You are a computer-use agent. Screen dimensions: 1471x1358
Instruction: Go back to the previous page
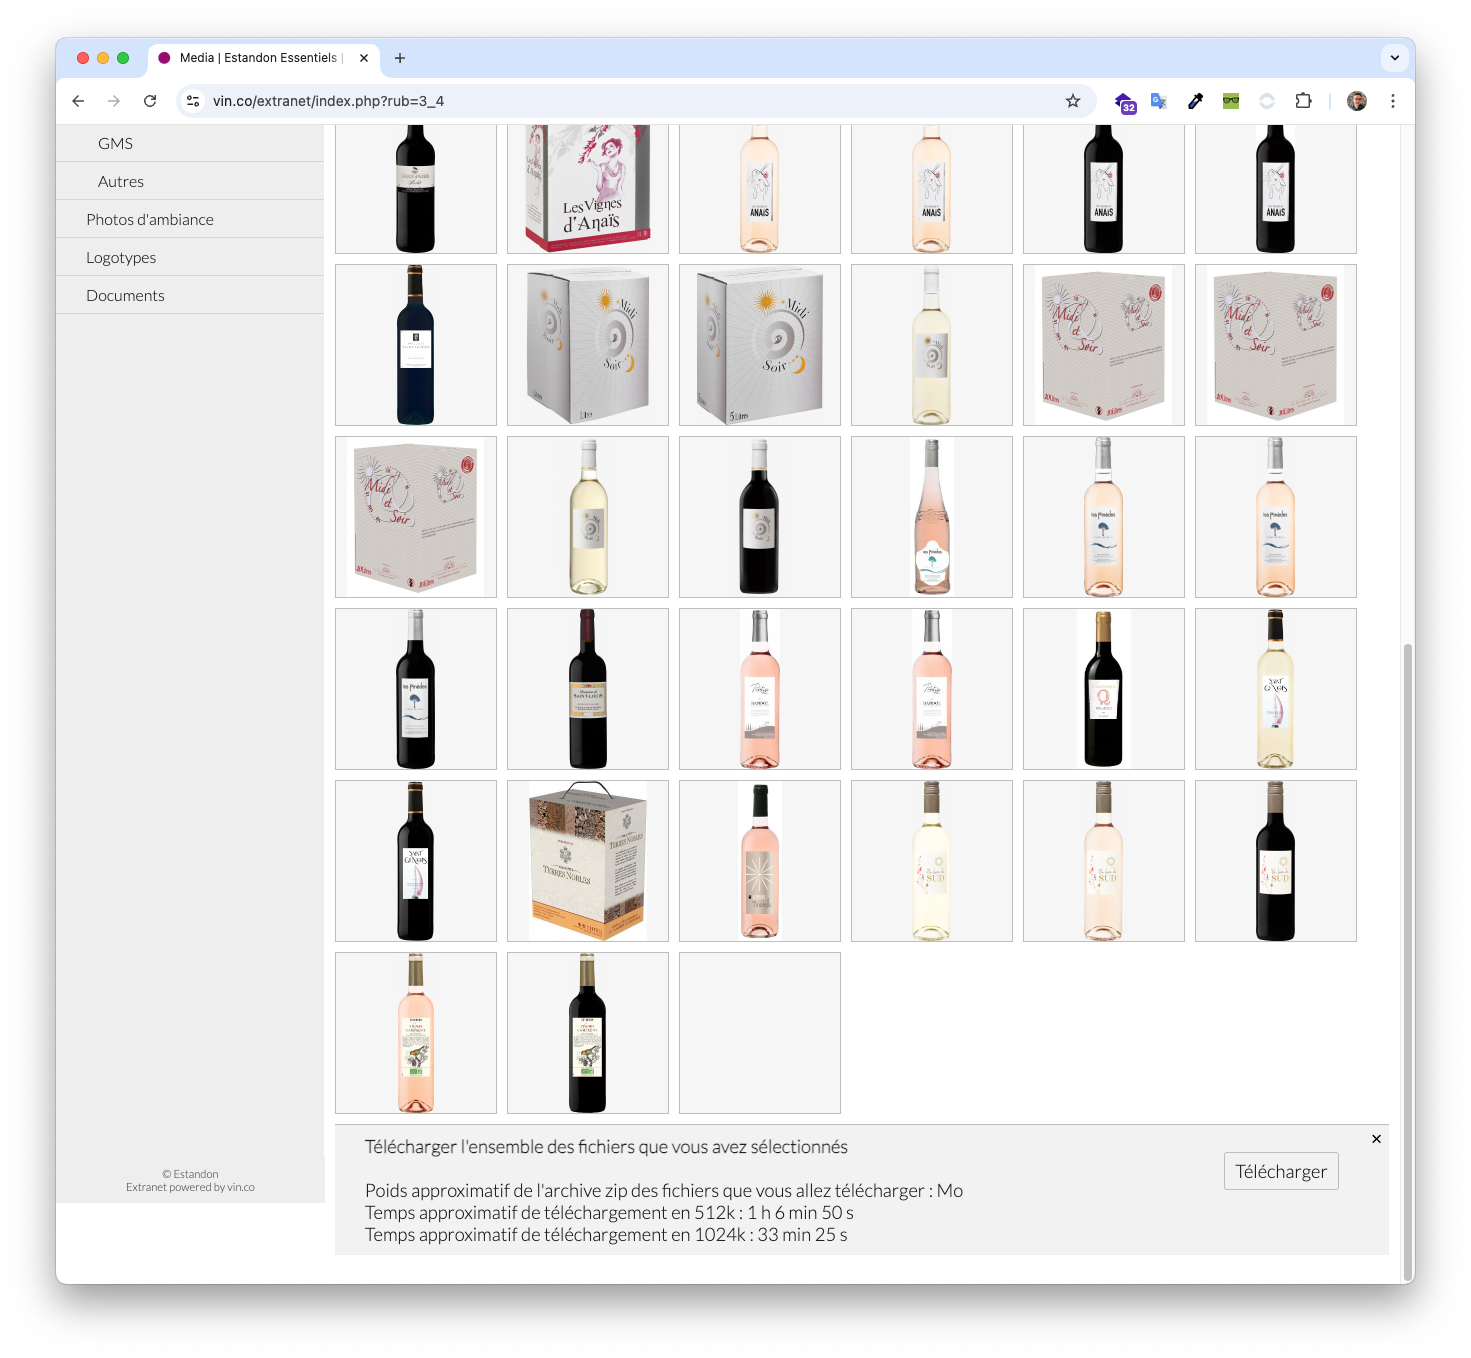point(78,101)
